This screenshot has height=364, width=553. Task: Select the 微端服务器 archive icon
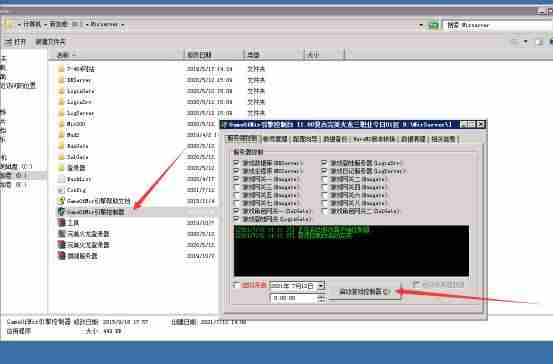click(x=61, y=255)
